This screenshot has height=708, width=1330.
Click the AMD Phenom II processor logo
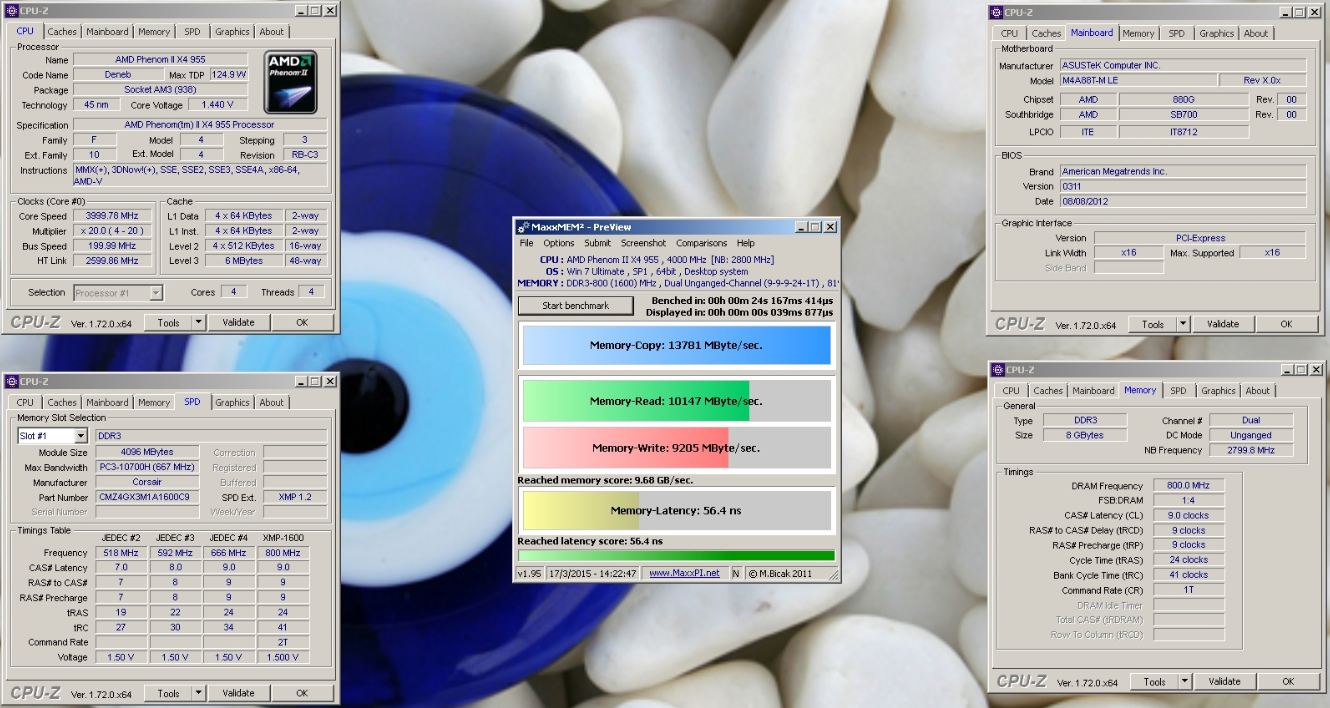click(292, 81)
